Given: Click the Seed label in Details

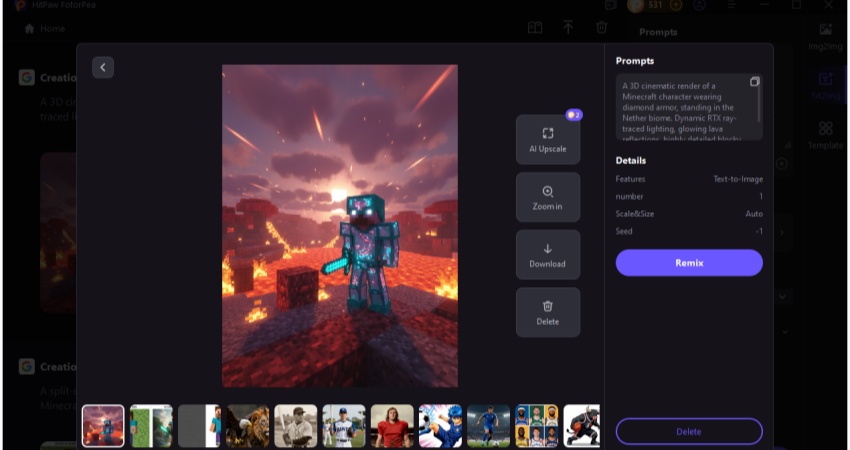Looking at the screenshot, I should click(x=624, y=231).
